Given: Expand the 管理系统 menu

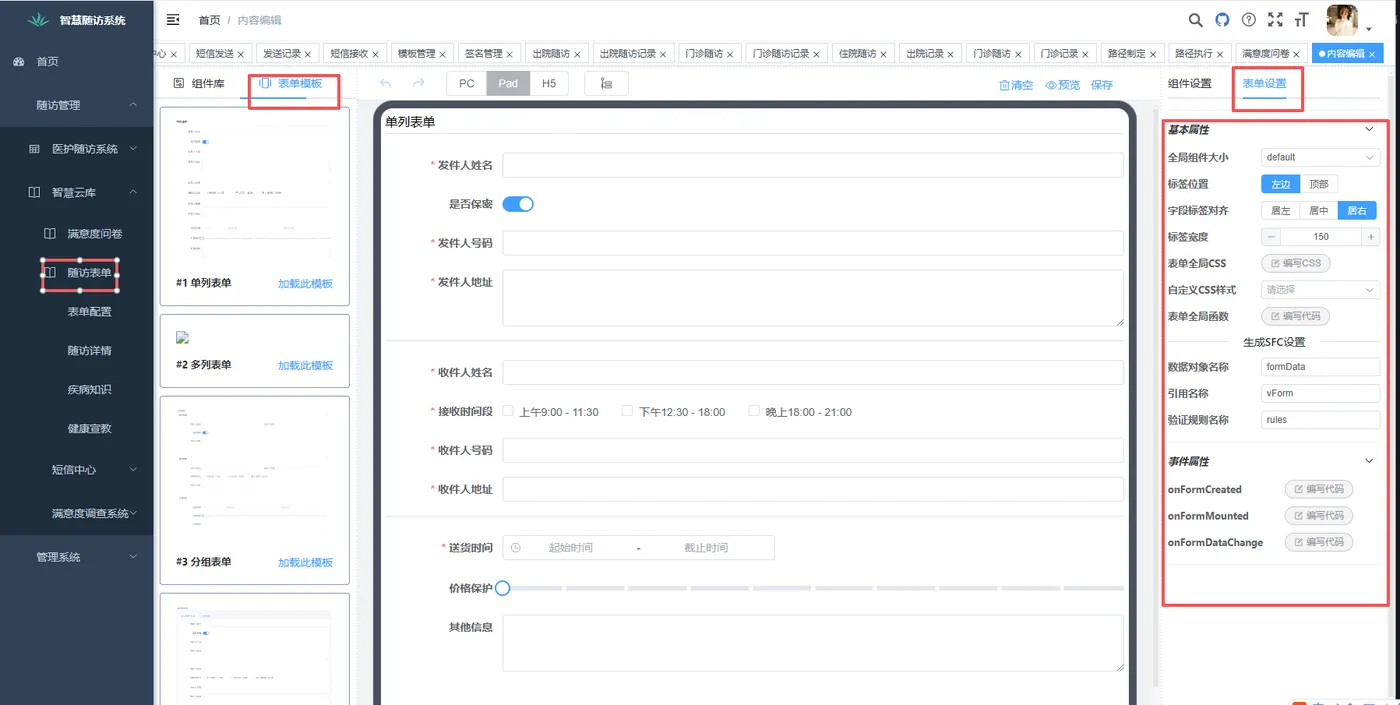Looking at the screenshot, I should pos(133,557).
